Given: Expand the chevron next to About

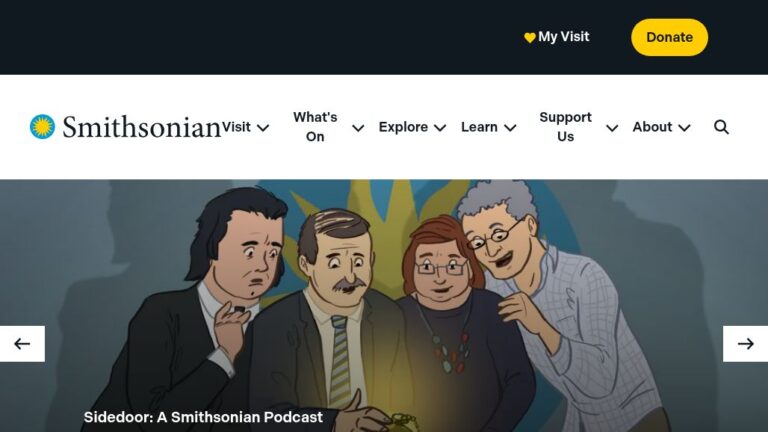Looking at the screenshot, I should pyautogui.click(x=684, y=128).
